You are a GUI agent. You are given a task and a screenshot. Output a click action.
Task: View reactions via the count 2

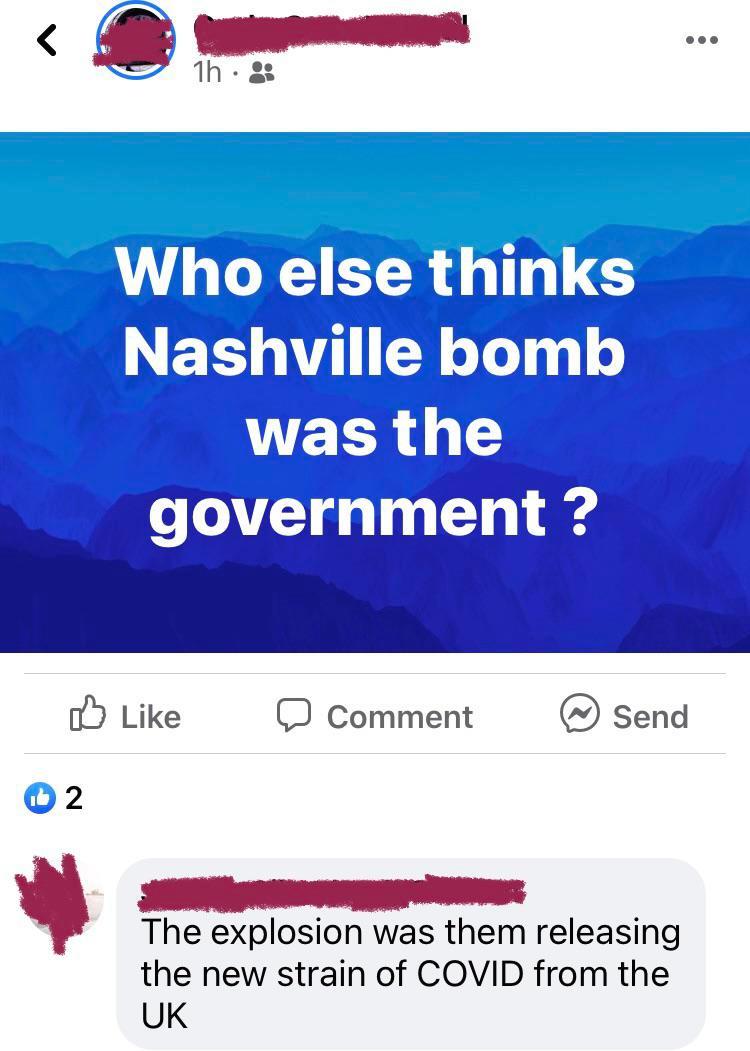click(x=74, y=798)
